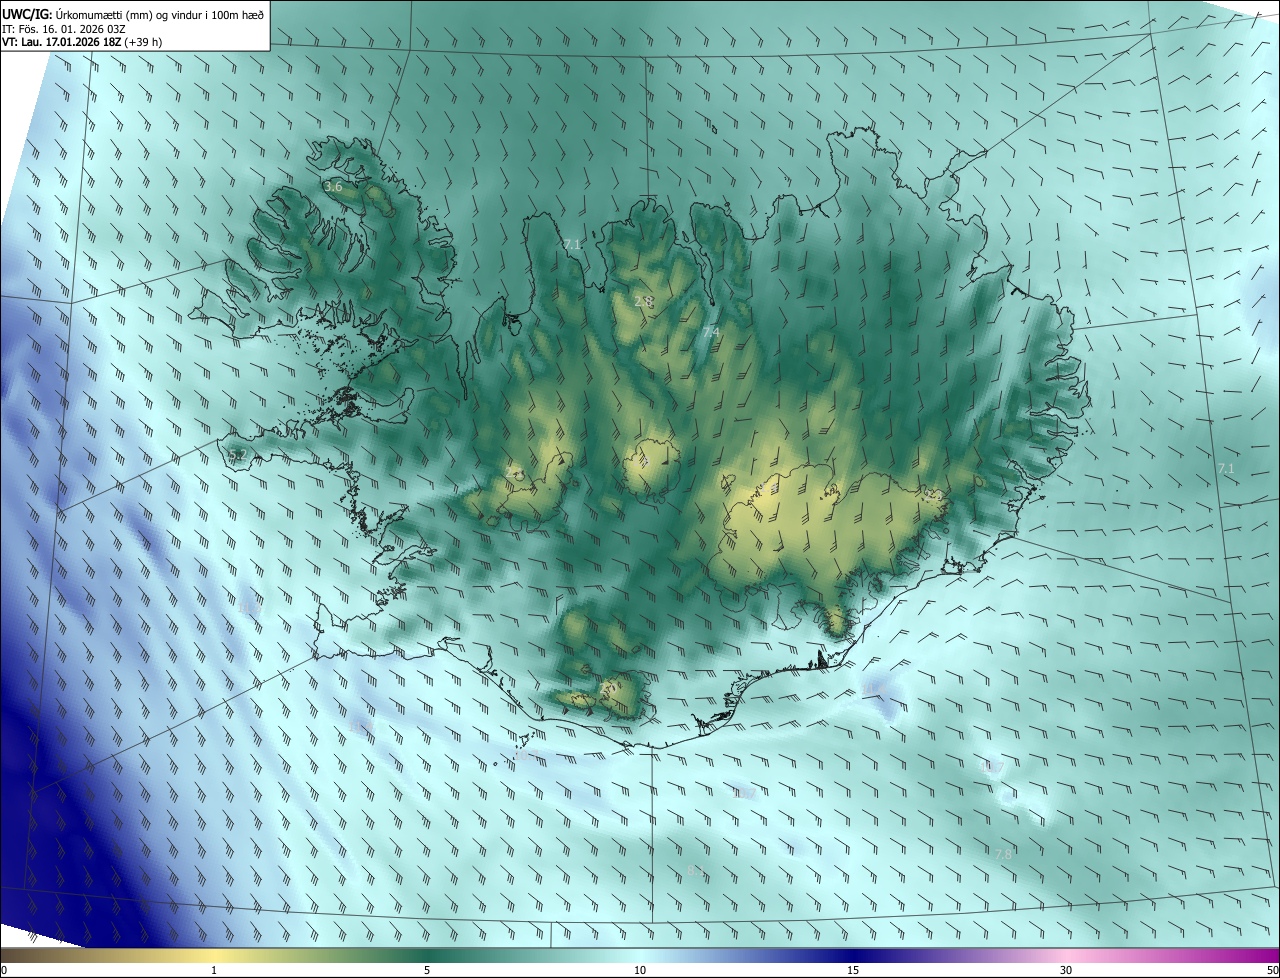The image size is (1280, 978).
Task: Pick the pink colorbar segment above 30
Action: (x=1066, y=956)
